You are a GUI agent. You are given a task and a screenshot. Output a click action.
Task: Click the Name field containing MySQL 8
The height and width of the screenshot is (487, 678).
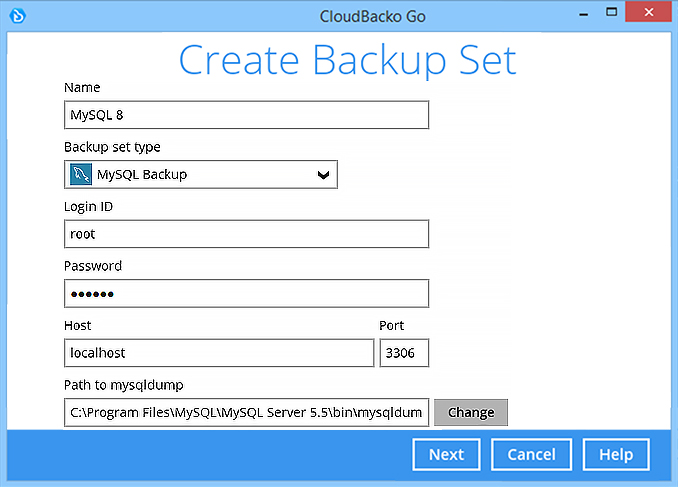[246, 115]
